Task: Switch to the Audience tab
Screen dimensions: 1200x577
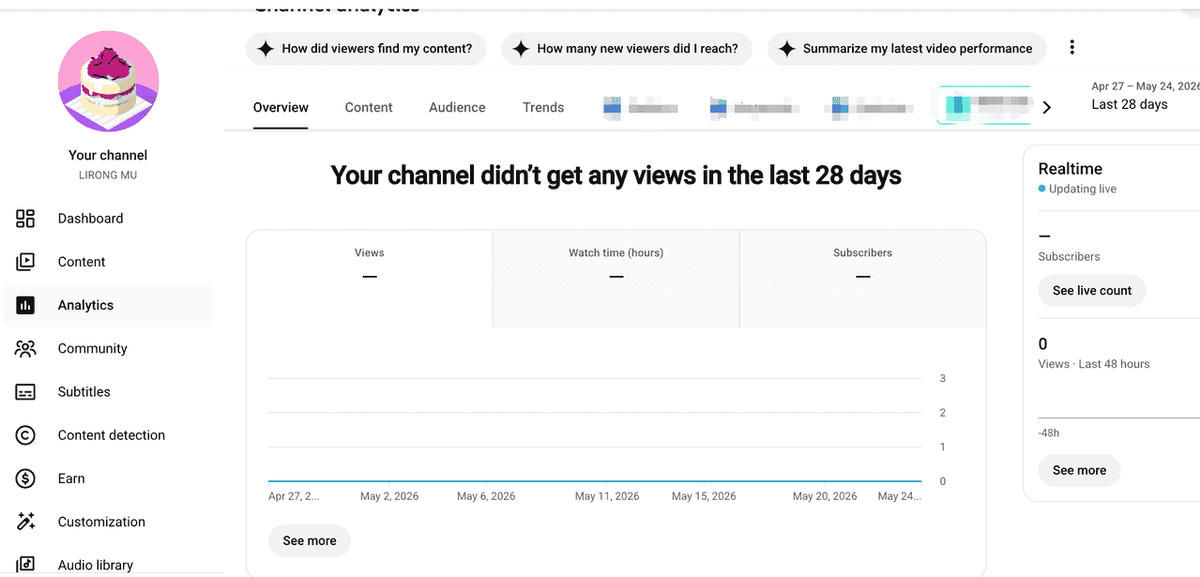Action: click(x=457, y=107)
